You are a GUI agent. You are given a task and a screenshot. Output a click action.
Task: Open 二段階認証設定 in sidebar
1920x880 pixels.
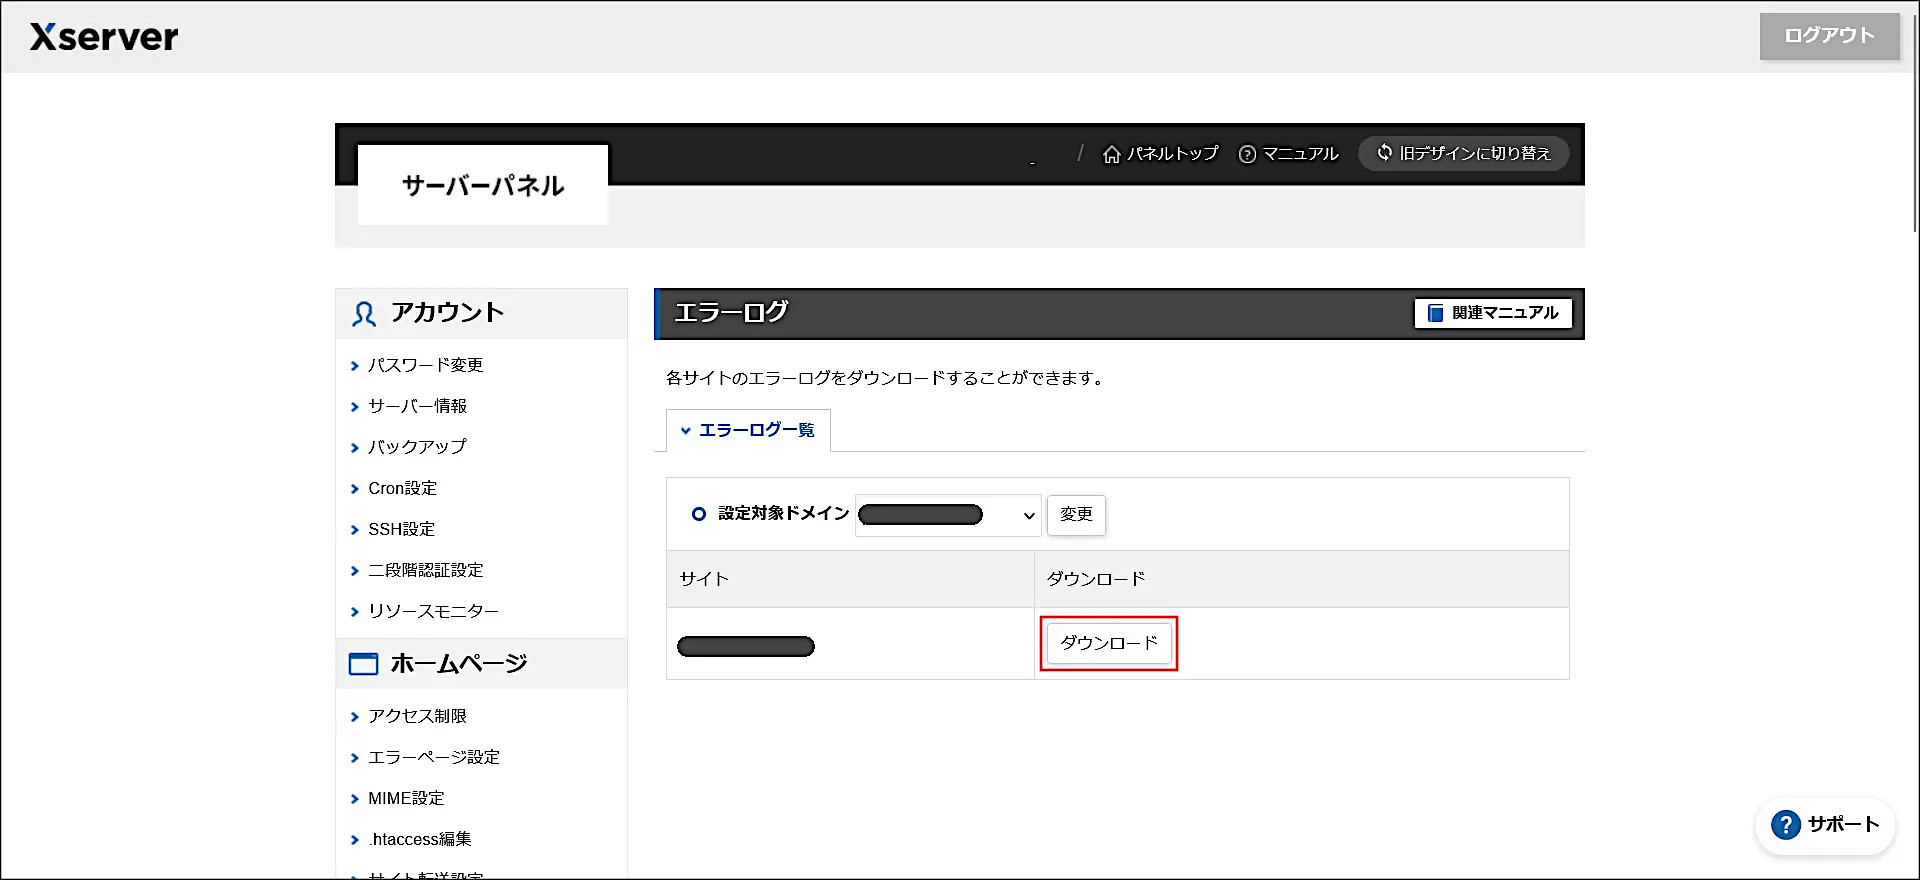click(x=425, y=570)
